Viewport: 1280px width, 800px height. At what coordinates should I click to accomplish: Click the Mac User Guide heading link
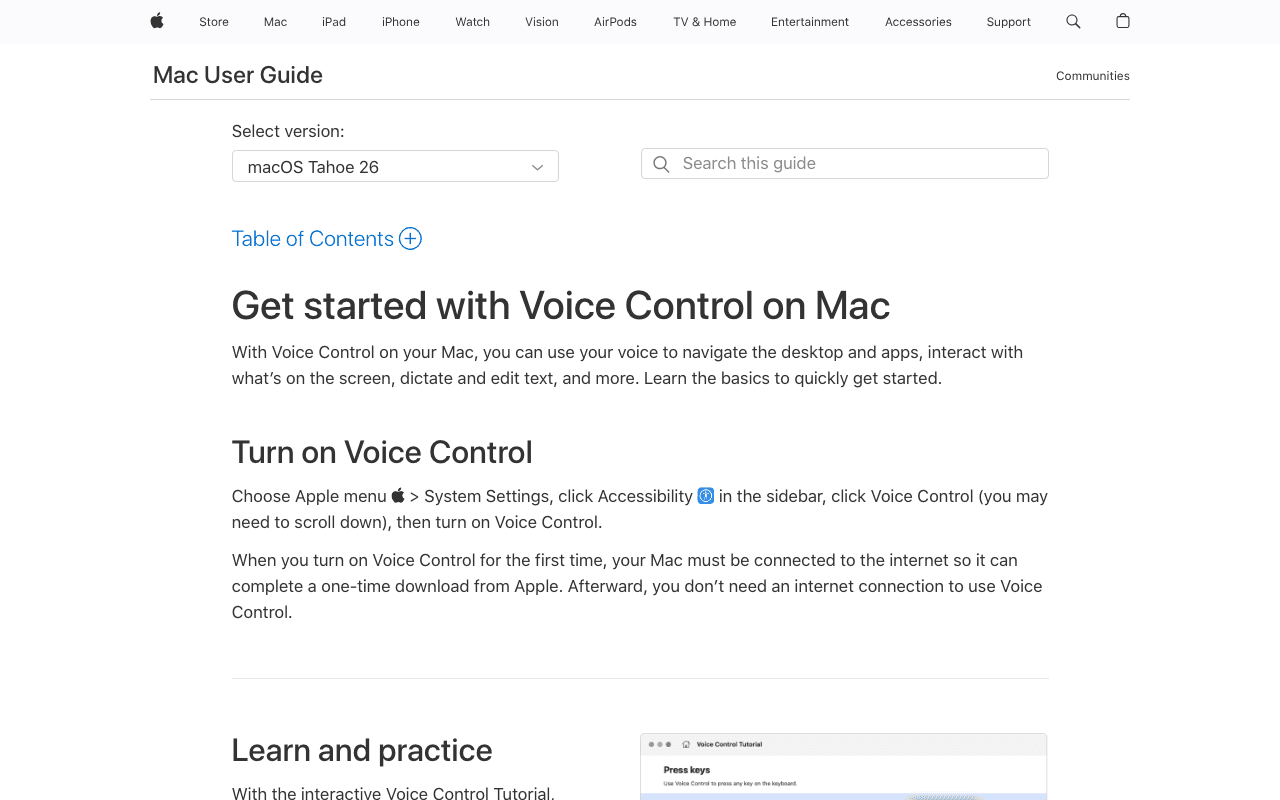tap(237, 75)
